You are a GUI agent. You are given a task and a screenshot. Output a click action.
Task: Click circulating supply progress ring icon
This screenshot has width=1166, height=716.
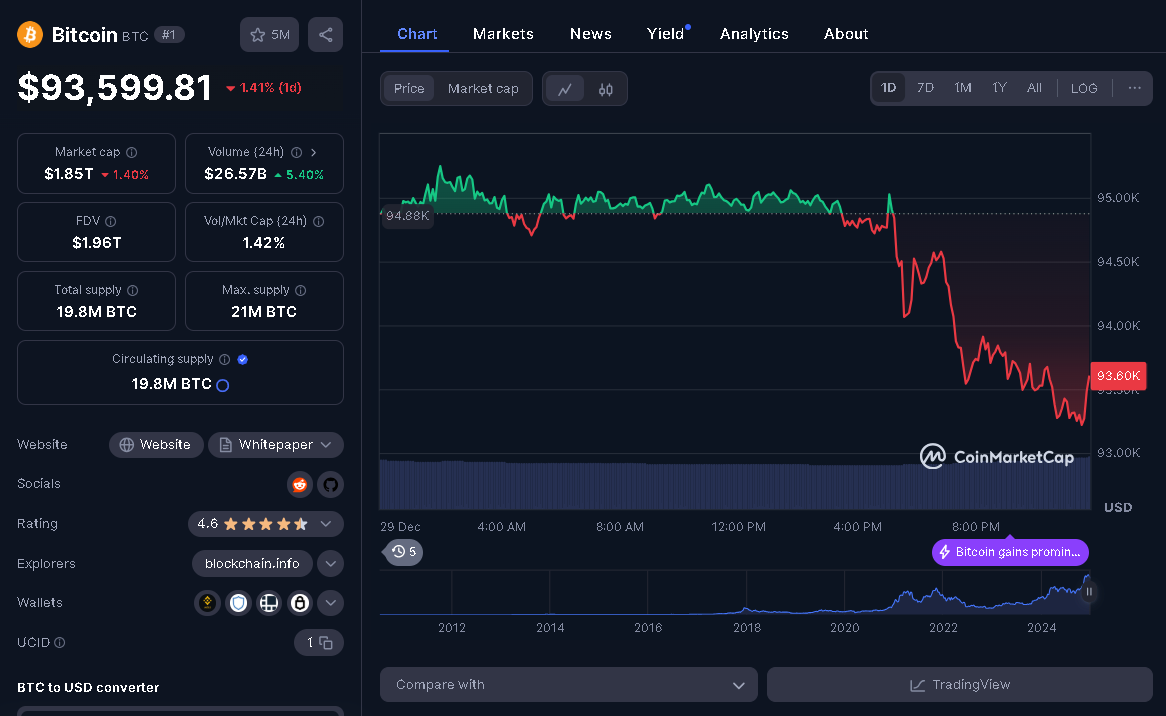(222, 385)
